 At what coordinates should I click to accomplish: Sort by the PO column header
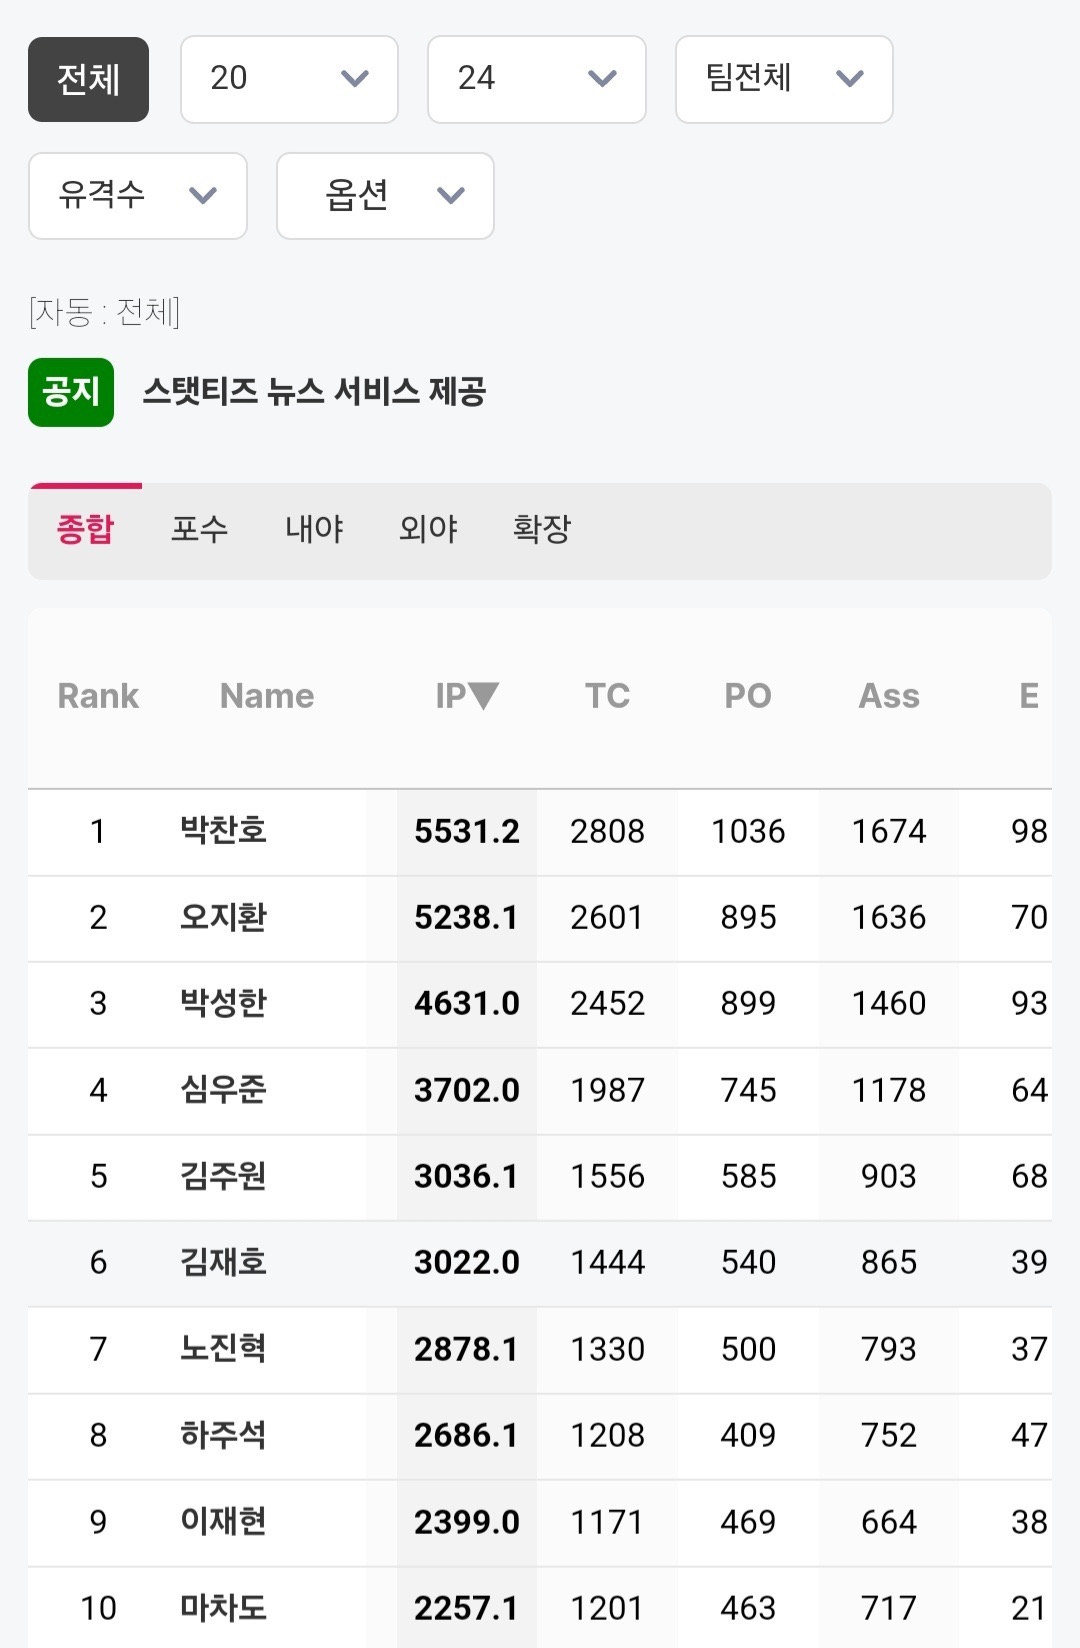[x=748, y=696]
